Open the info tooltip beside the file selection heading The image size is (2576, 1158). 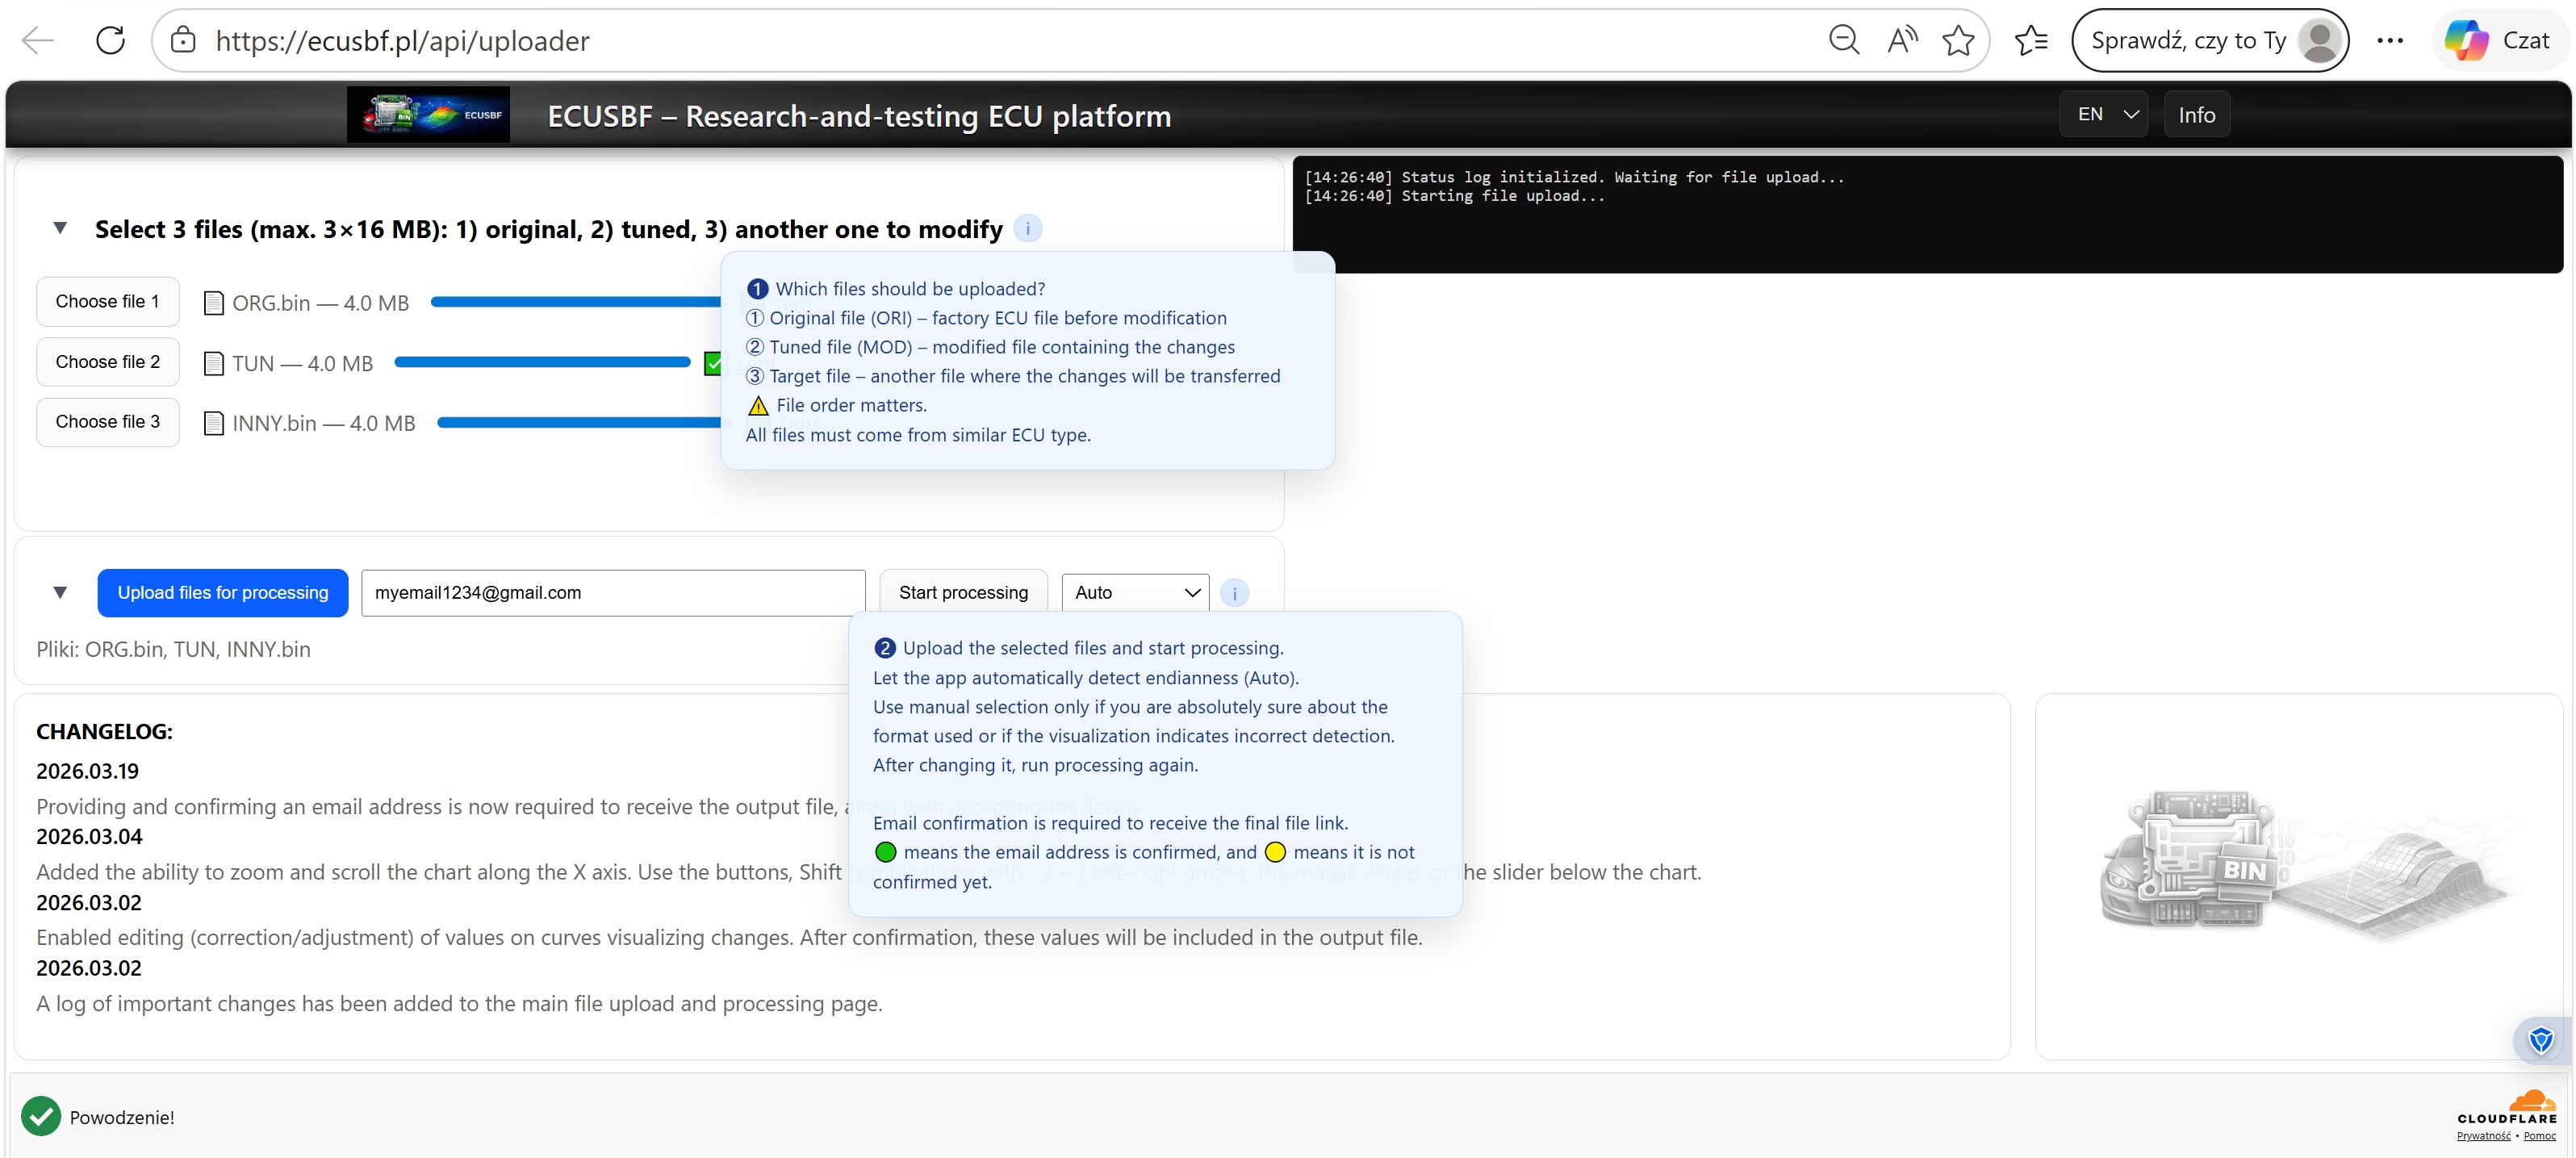coord(1028,228)
